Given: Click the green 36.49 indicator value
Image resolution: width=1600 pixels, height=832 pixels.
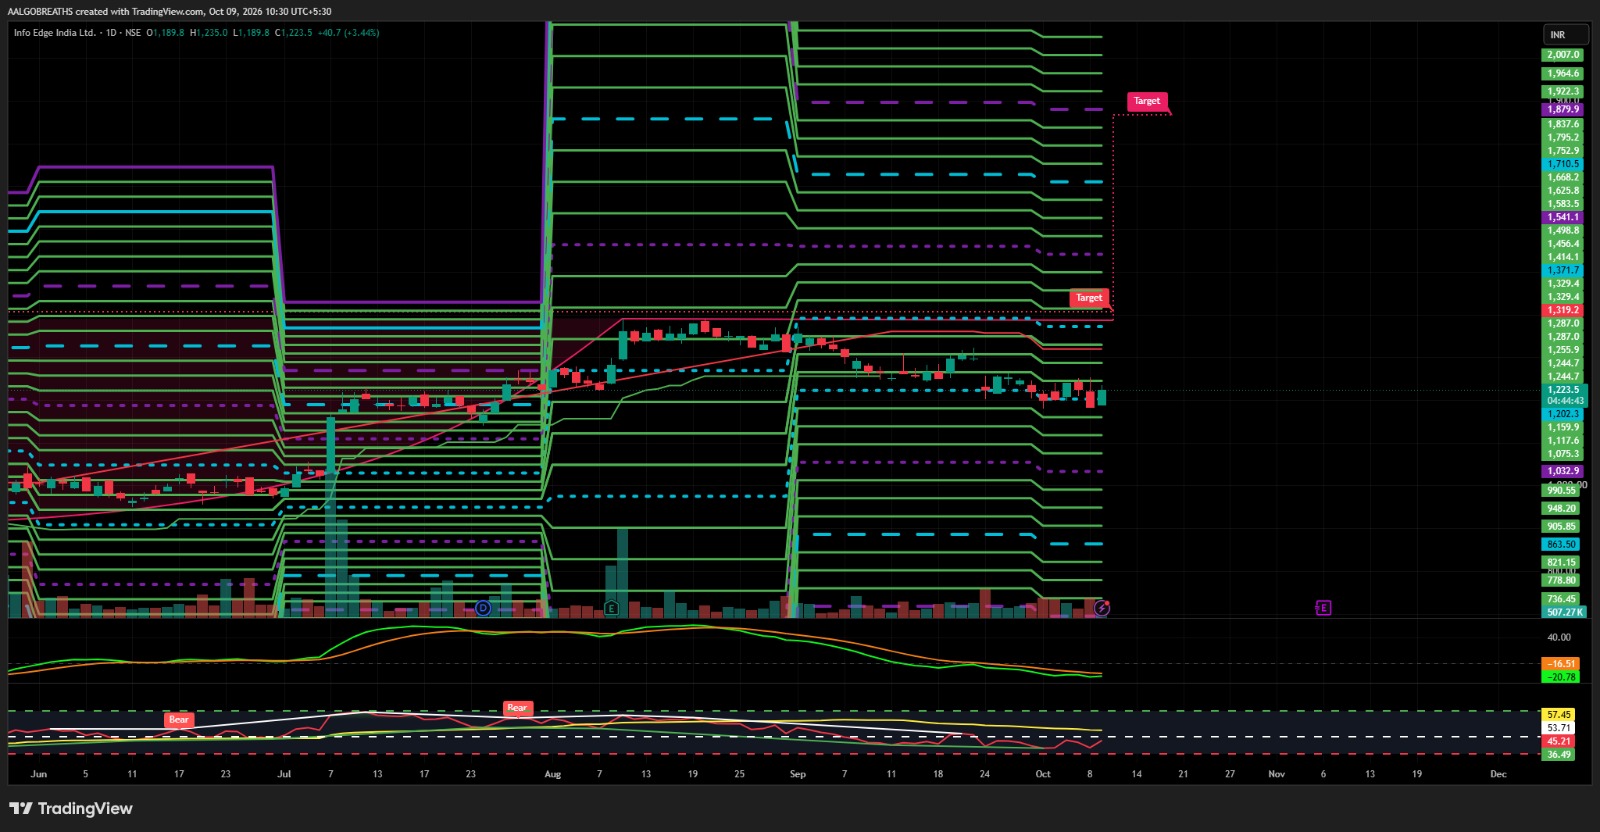Looking at the screenshot, I should point(1559,754).
